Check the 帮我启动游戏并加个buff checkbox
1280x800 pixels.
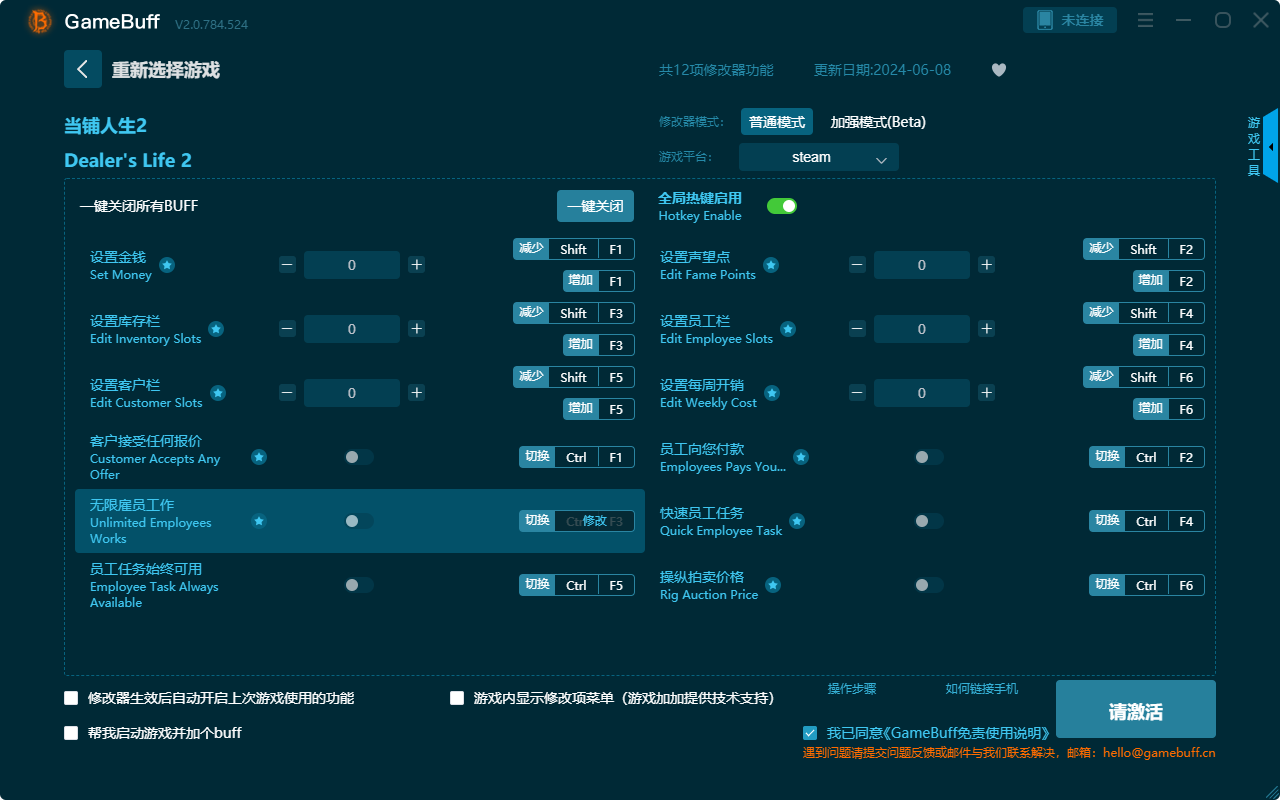[71, 733]
